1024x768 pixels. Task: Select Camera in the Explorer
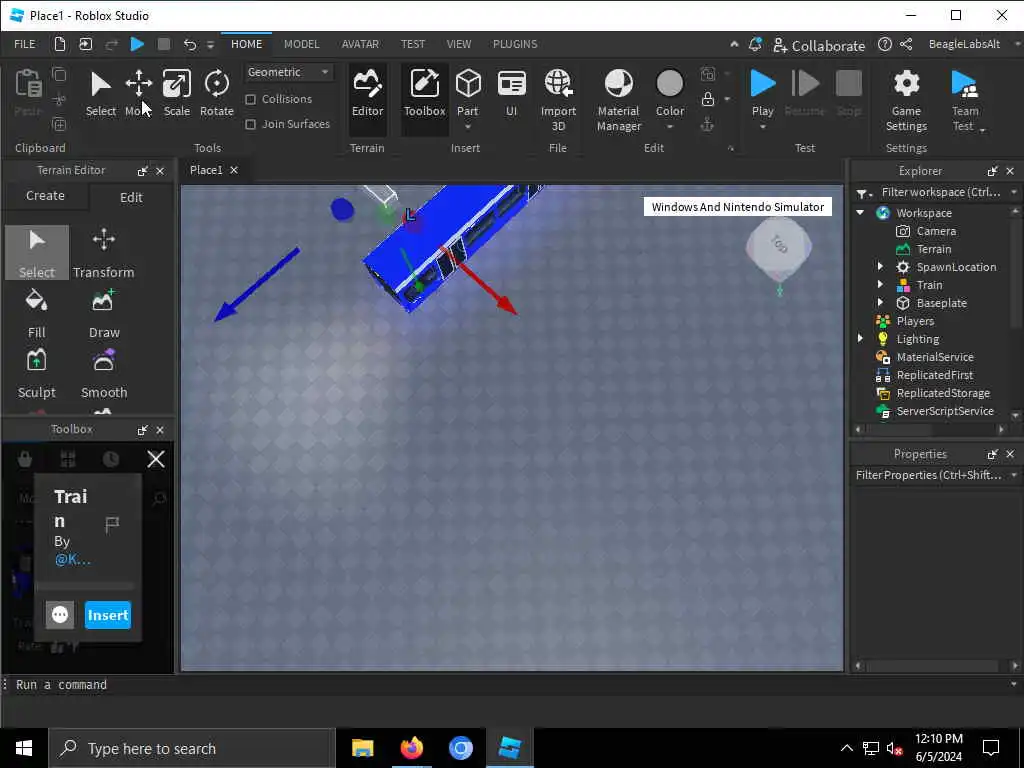tap(936, 231)
